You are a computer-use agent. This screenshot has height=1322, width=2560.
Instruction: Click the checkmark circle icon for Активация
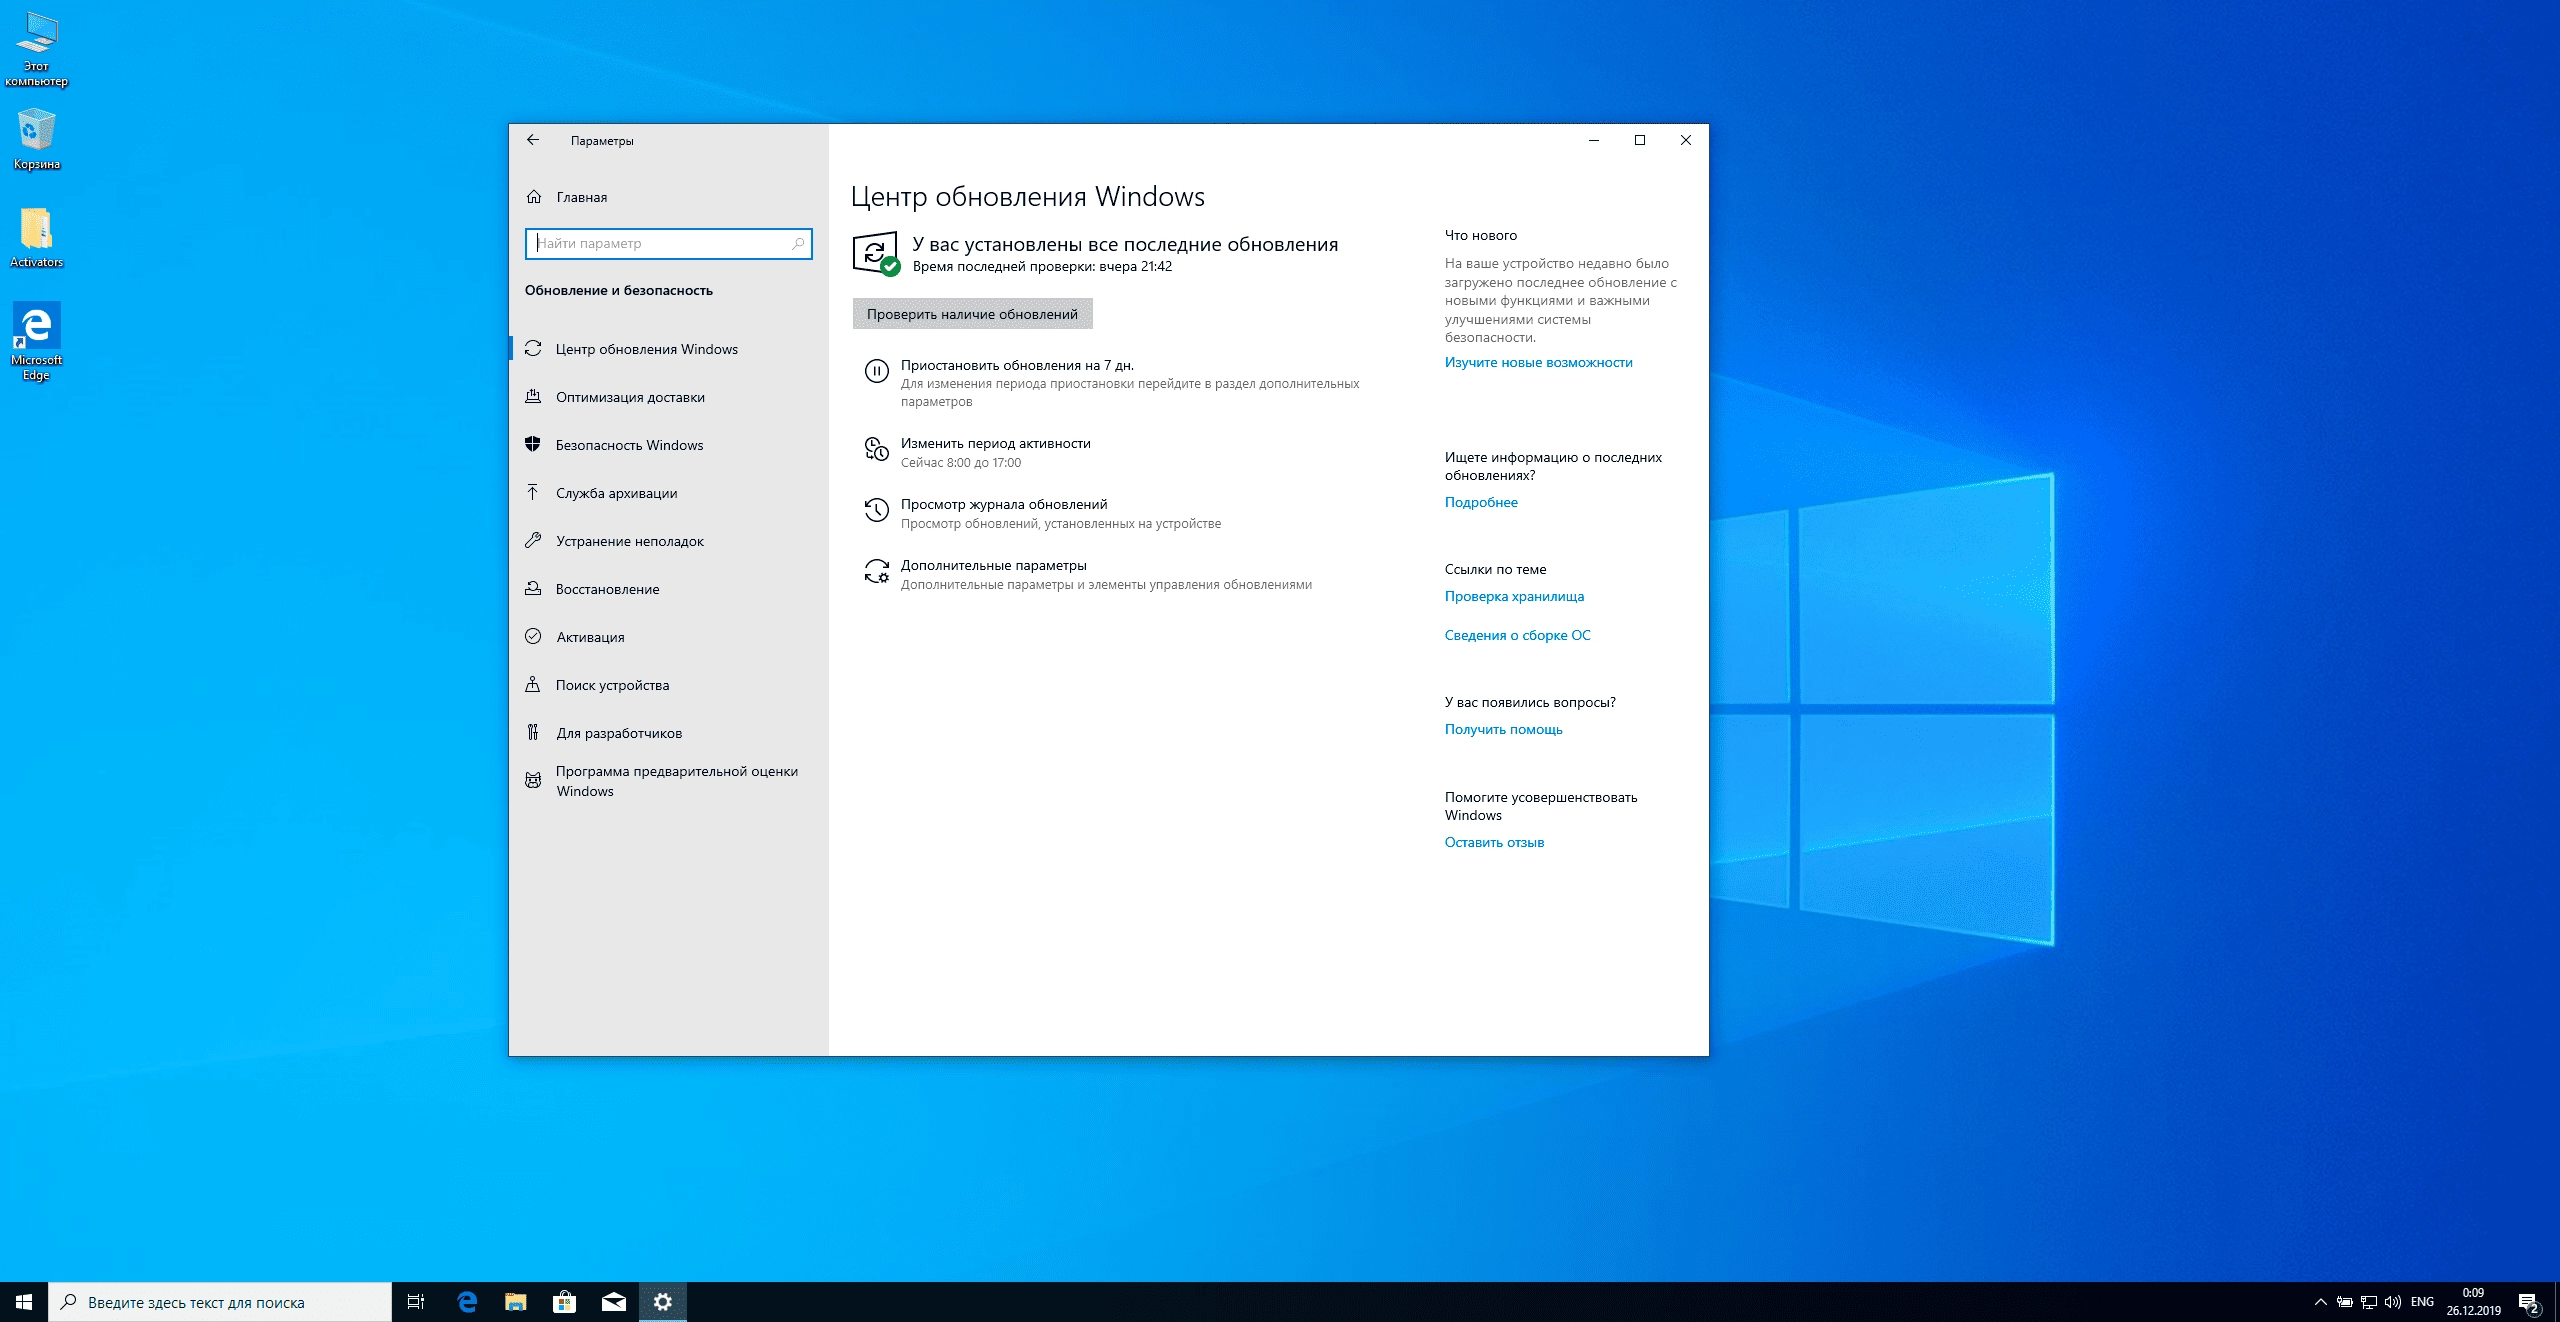tap(533, 636)
